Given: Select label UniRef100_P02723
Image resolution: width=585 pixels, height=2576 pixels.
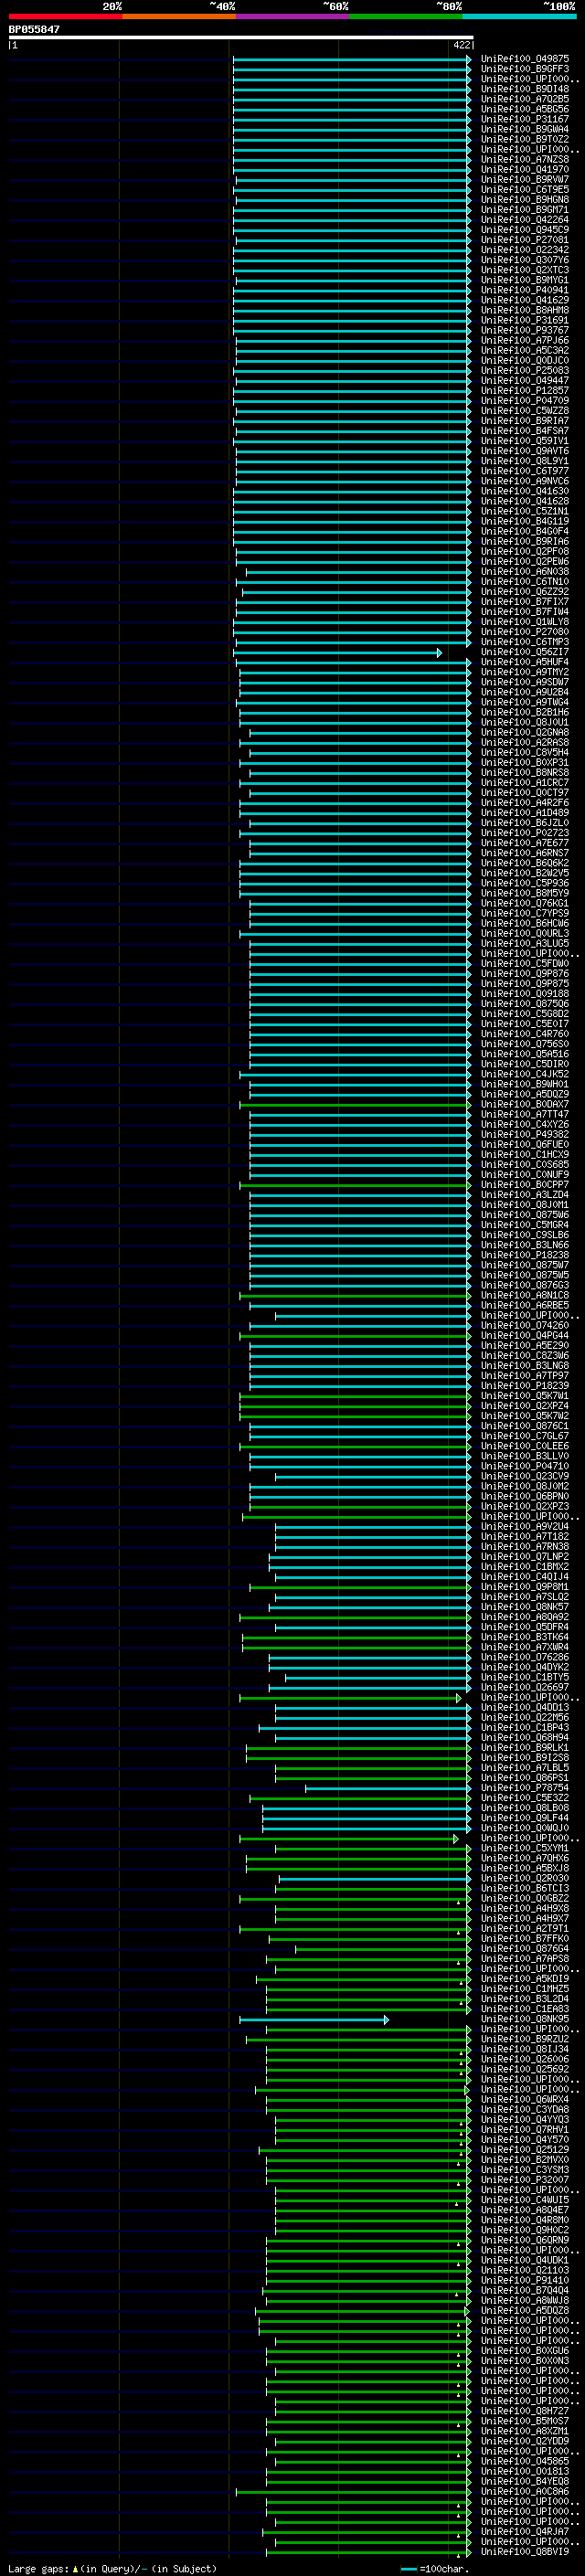Looking at the screenshot, I should point(524,833).
